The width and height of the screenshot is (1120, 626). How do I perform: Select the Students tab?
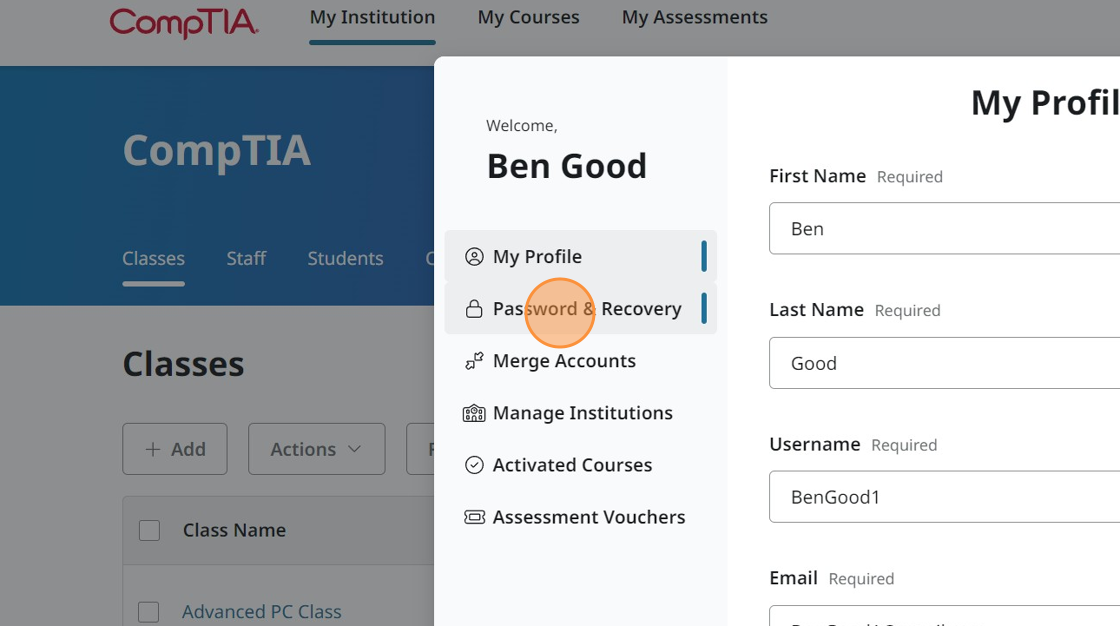[x=345, y=258]
